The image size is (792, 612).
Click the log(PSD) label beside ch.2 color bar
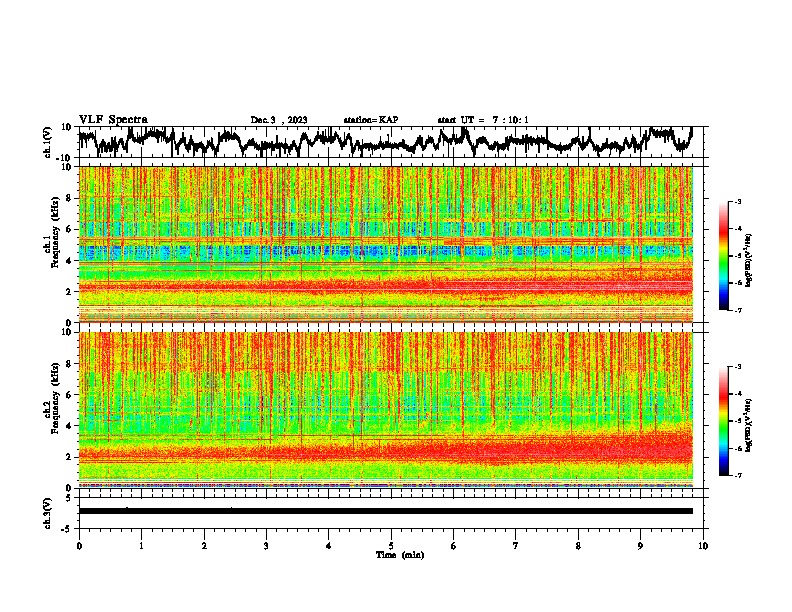coord(748,425)
